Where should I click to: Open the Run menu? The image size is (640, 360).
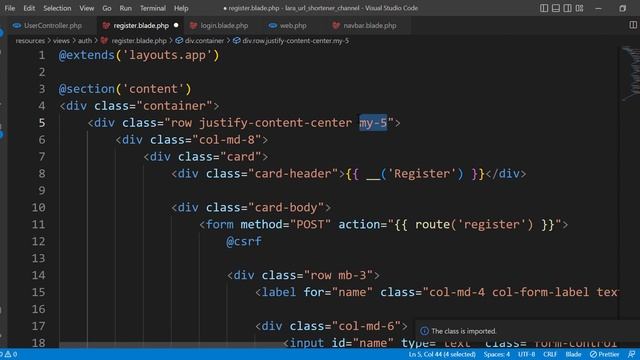pos(126,8)
